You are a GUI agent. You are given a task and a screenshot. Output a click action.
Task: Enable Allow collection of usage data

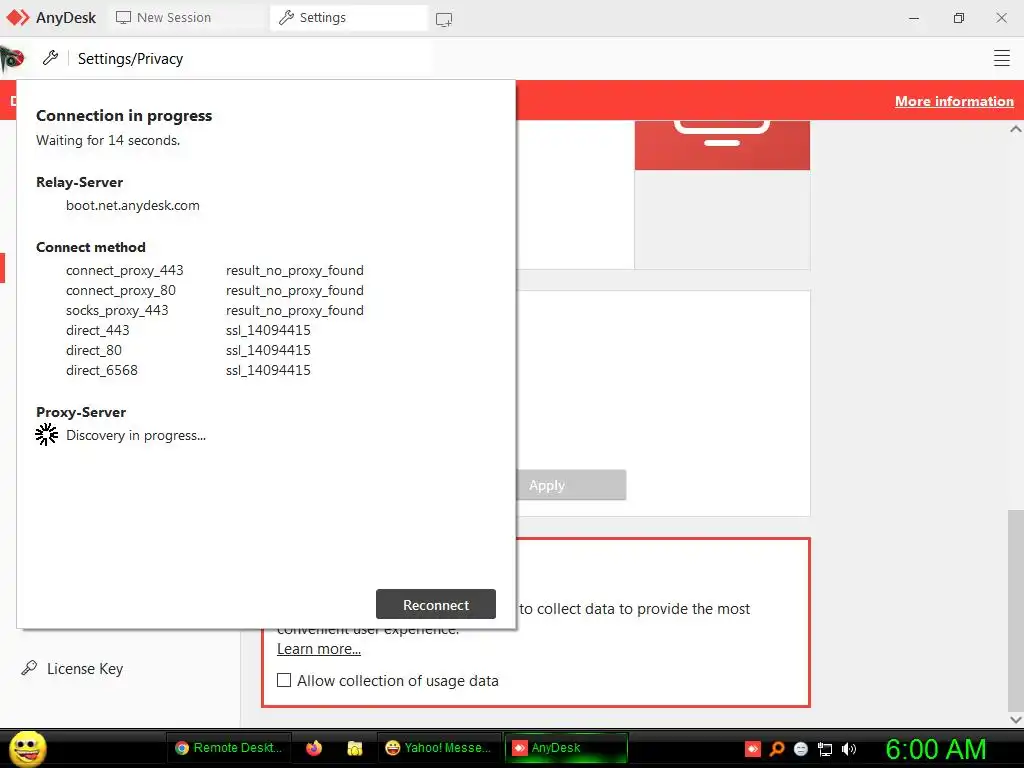click(284, 680)
